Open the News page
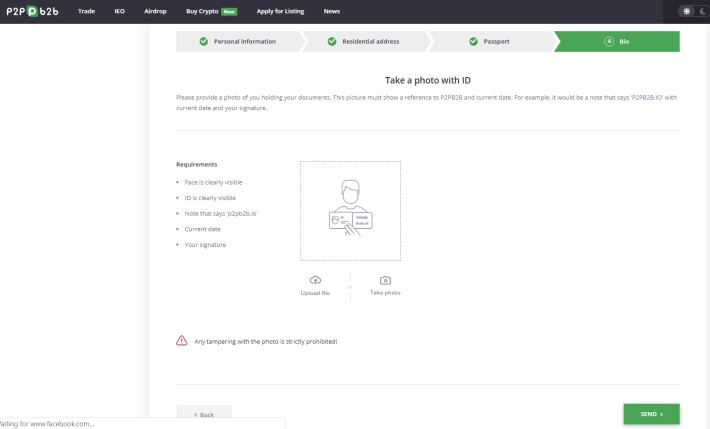The height and width of the screenshot is (429, 710). click(331, 11)
